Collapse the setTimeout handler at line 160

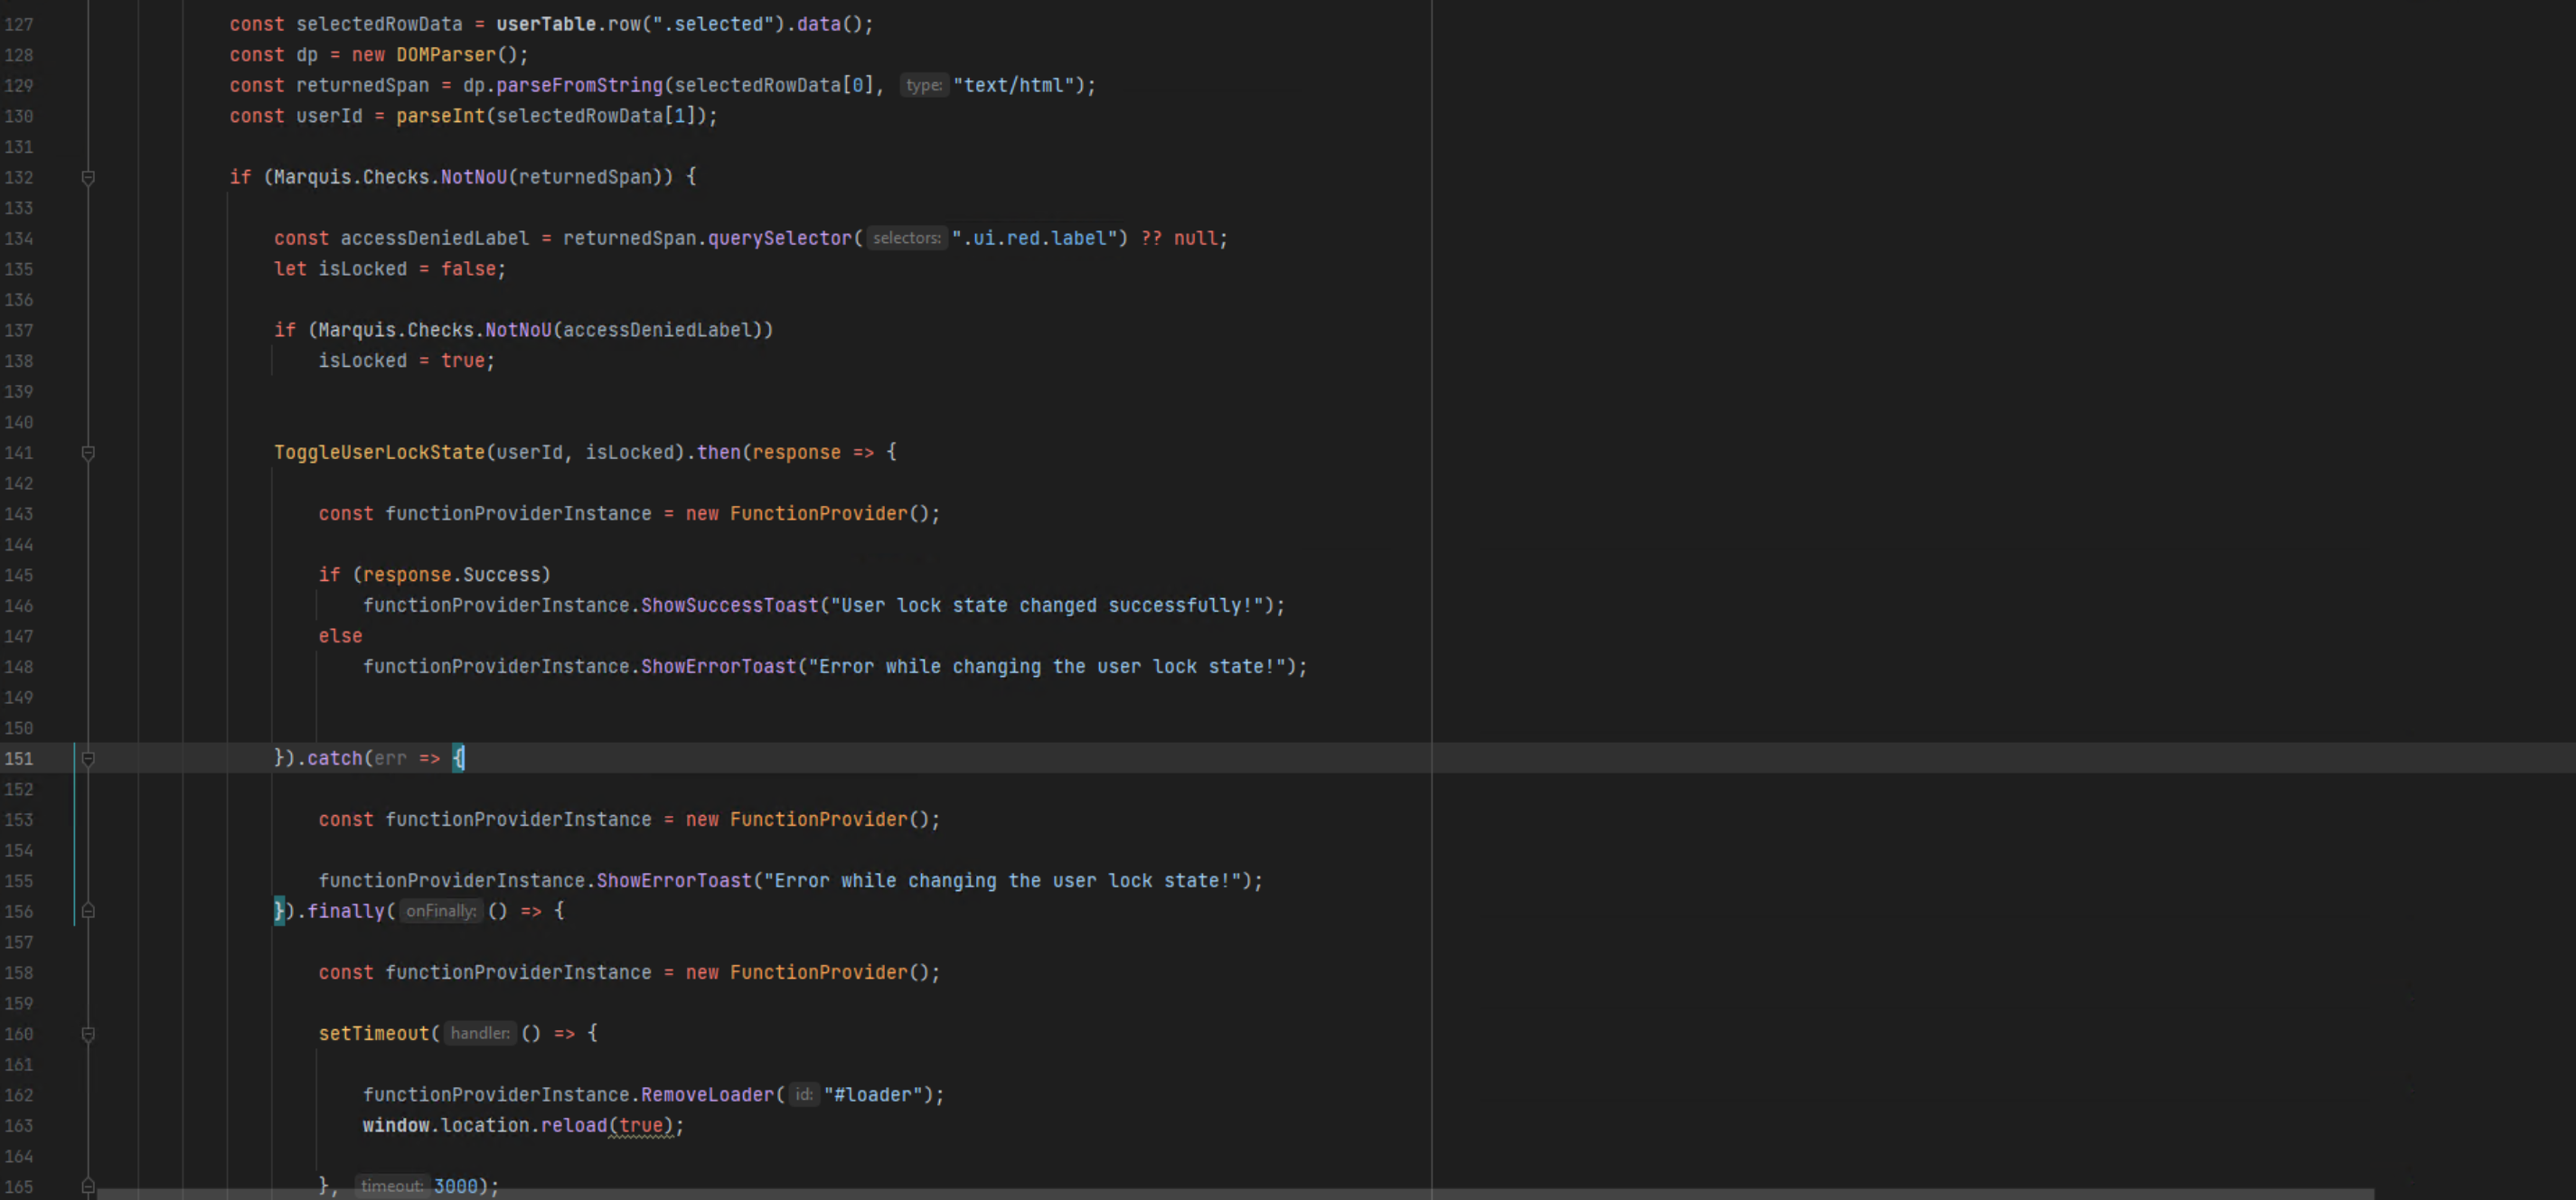88,1034
